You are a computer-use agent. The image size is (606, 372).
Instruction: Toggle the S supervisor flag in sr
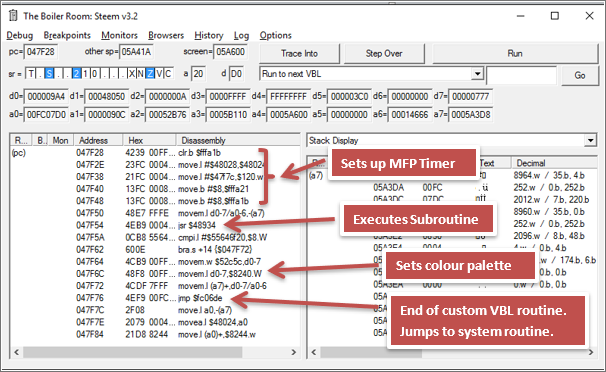(49, 74)
